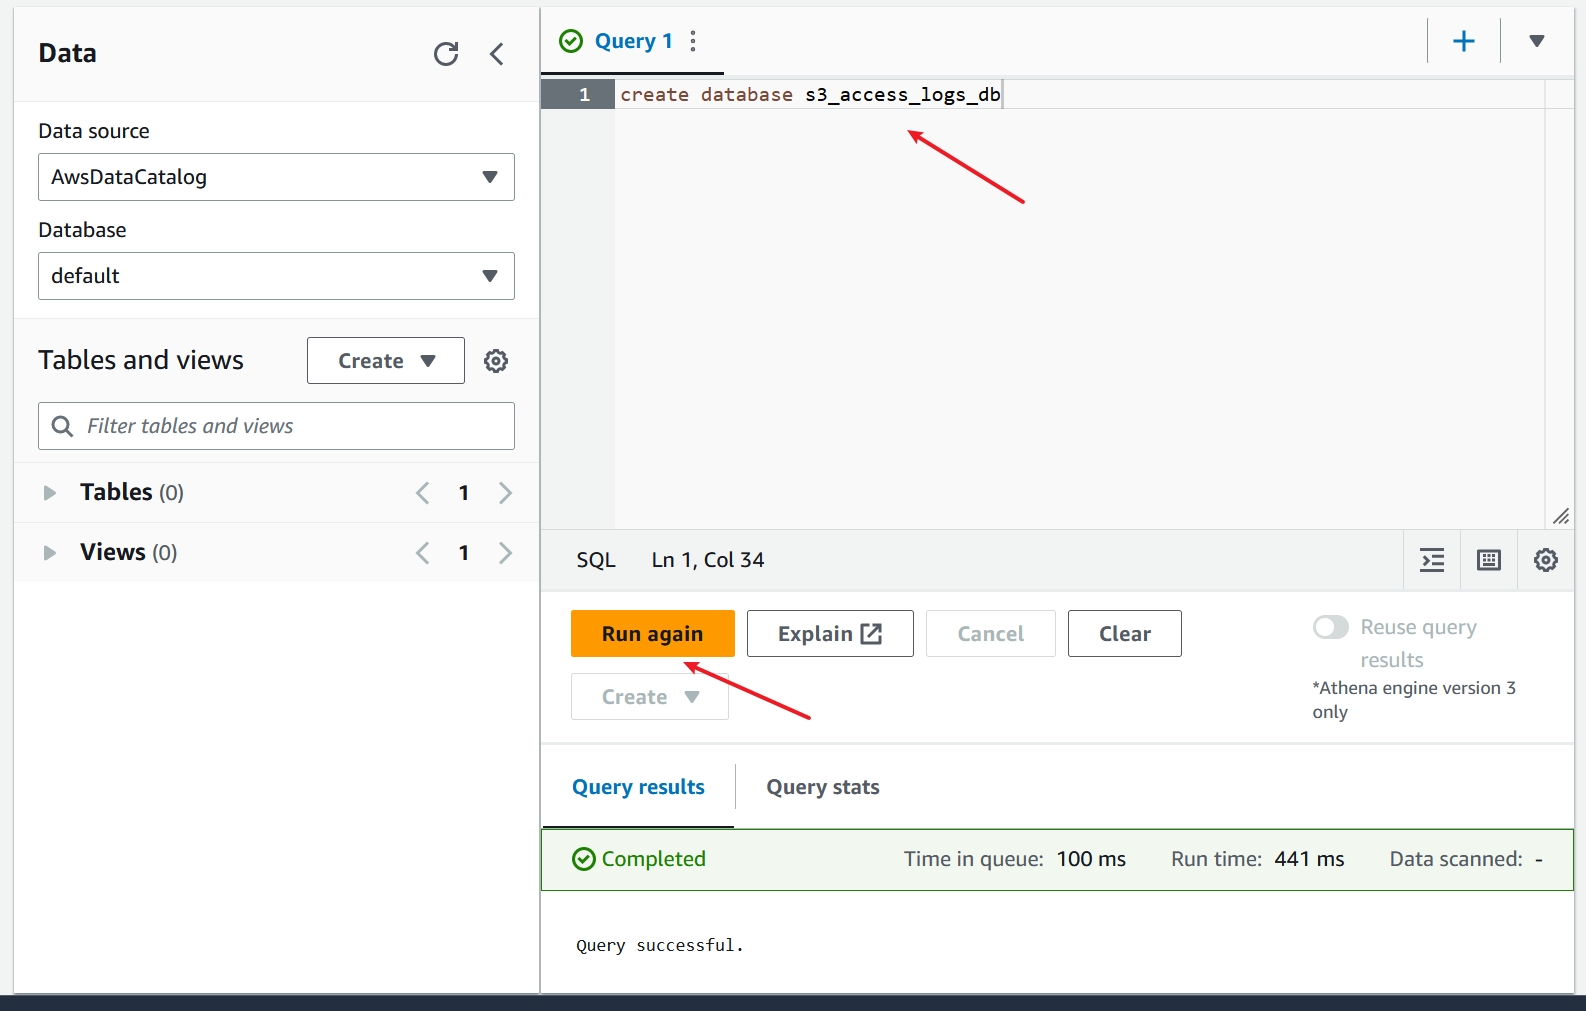Image resolution: width=1586 pixels, height=1011 pixels.
Task: Expand the Tables list
Action: [49, 493]
